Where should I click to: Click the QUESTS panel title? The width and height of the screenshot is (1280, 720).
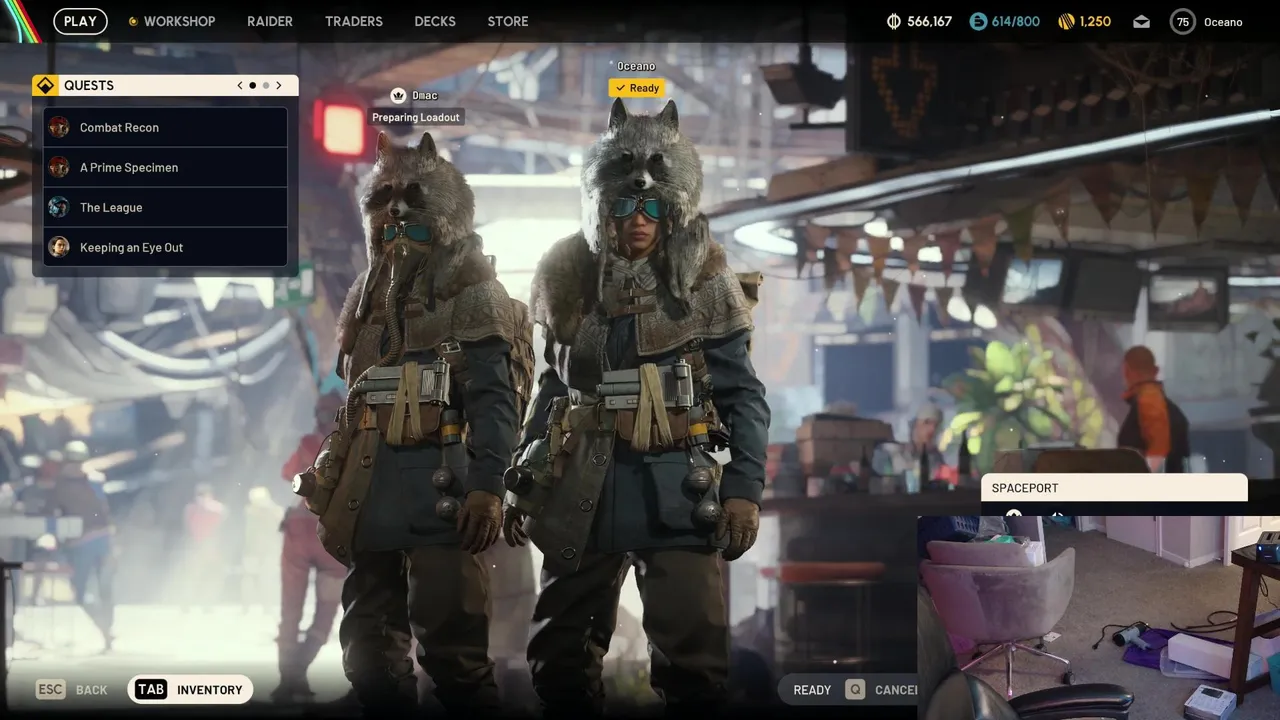pos(89,85)
